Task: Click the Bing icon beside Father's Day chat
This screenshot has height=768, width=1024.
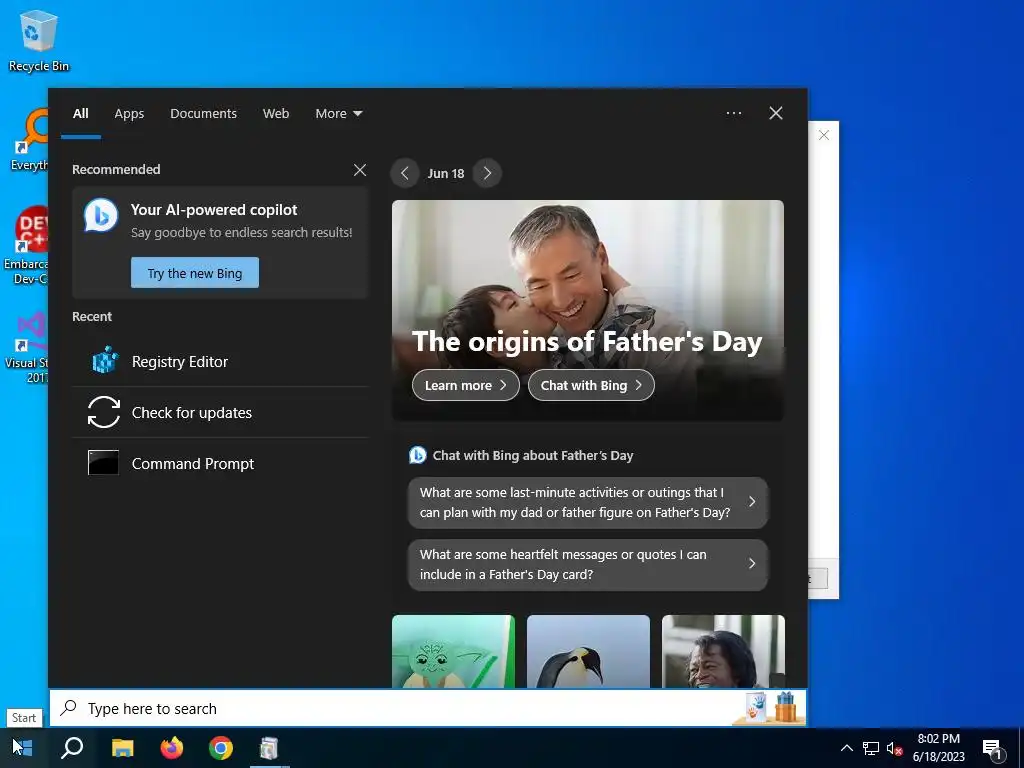Action: [x=417, y=455]
